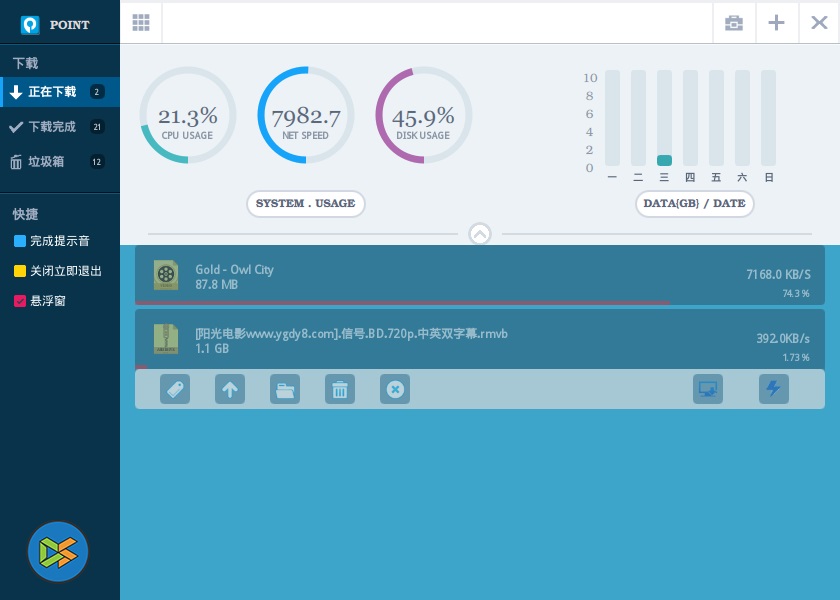Image resolution: width=840 pixels, height=600 pixels.
Task: Click the tag icon in download toolbar
Action: 175,389
